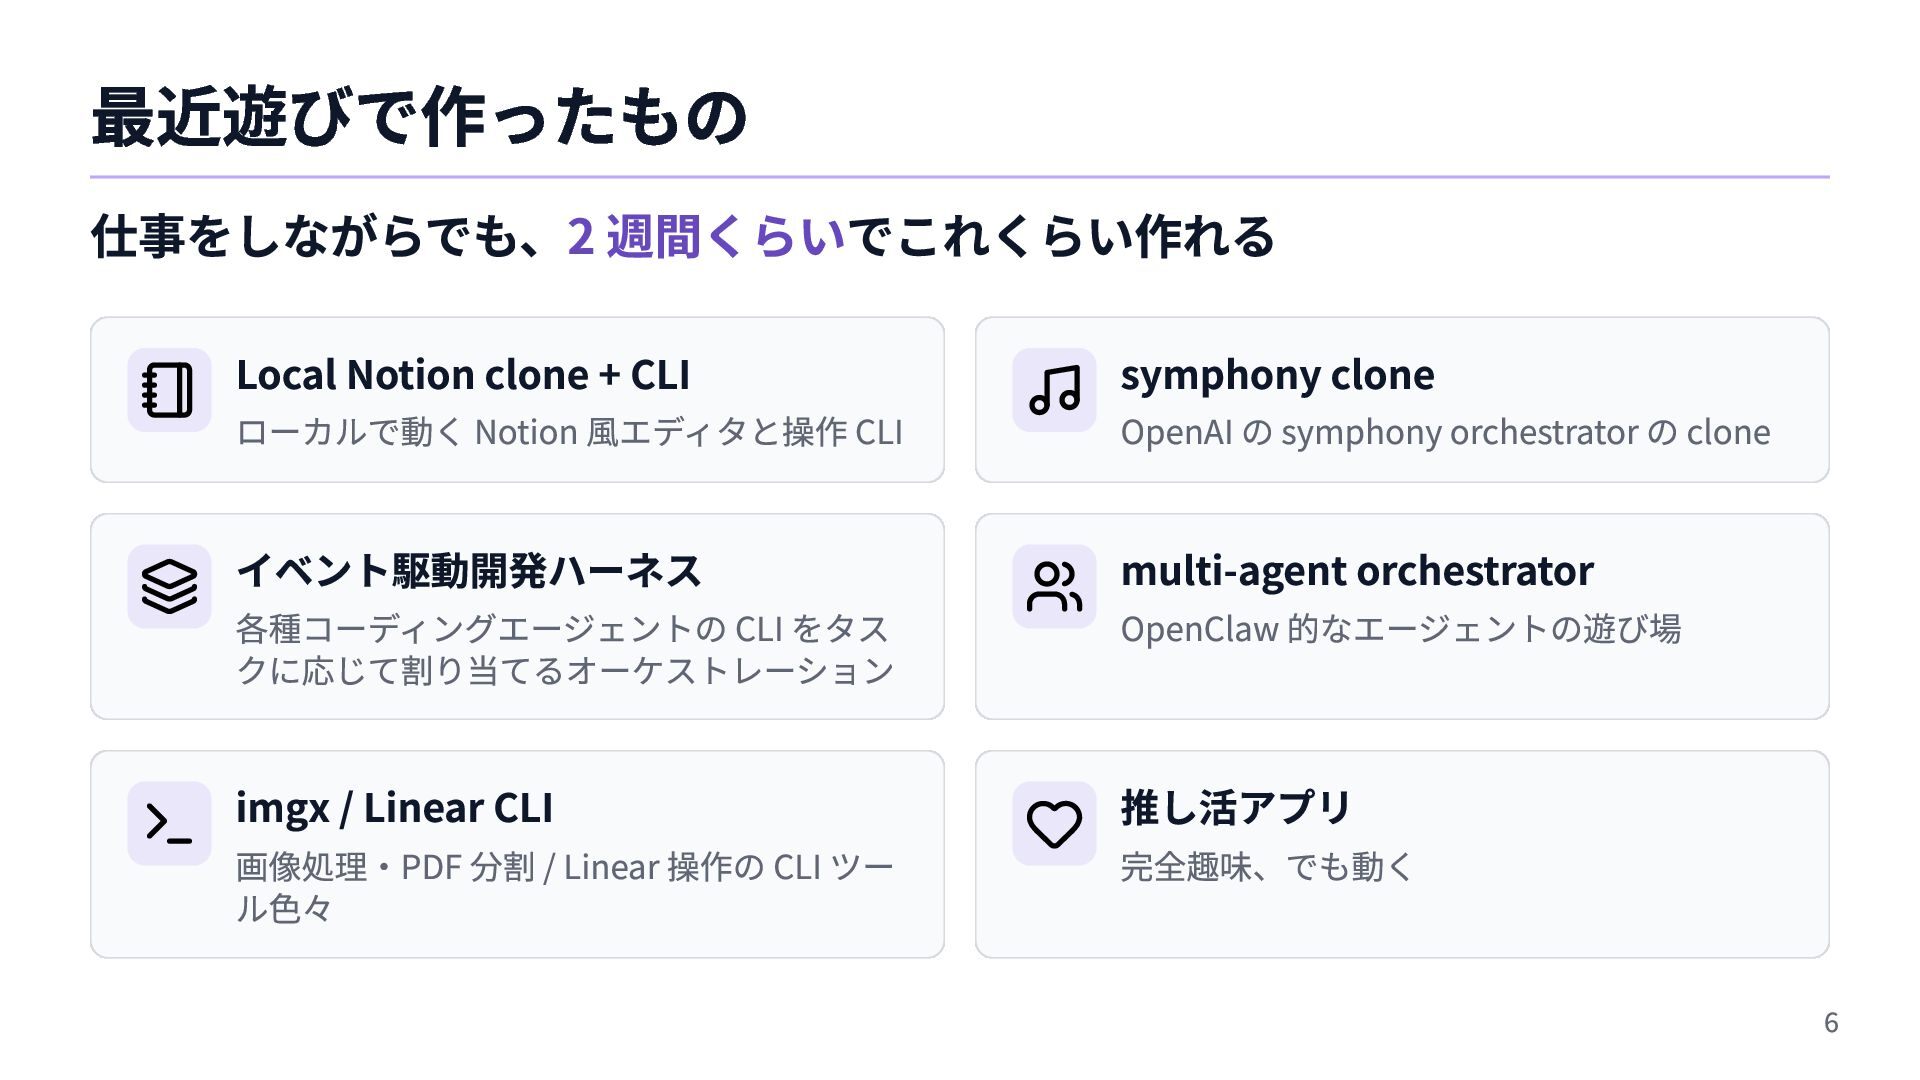1920x1080 pixels.
Task: Click the stacked layers icon
Action: click(168, 586)
